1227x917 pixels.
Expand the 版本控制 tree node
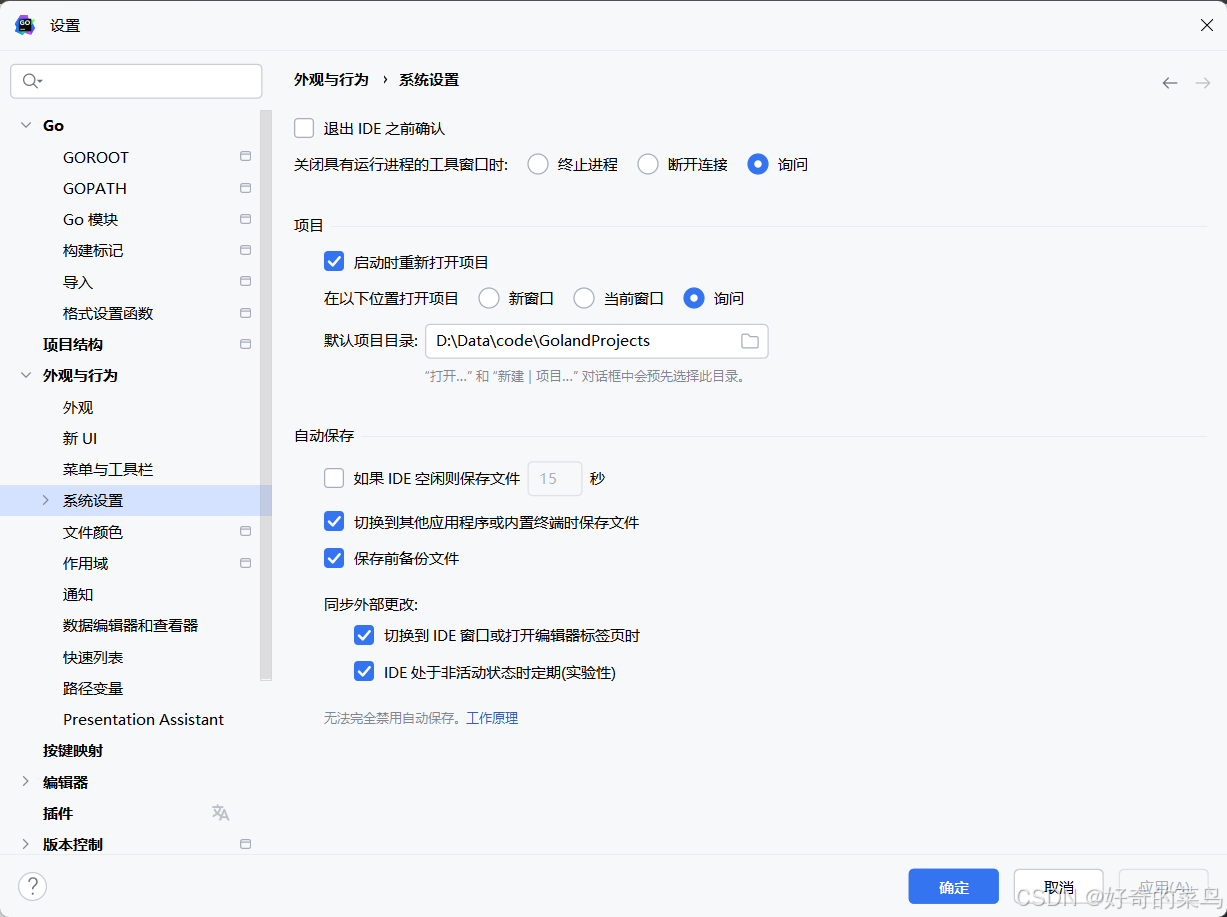(25, 844)
